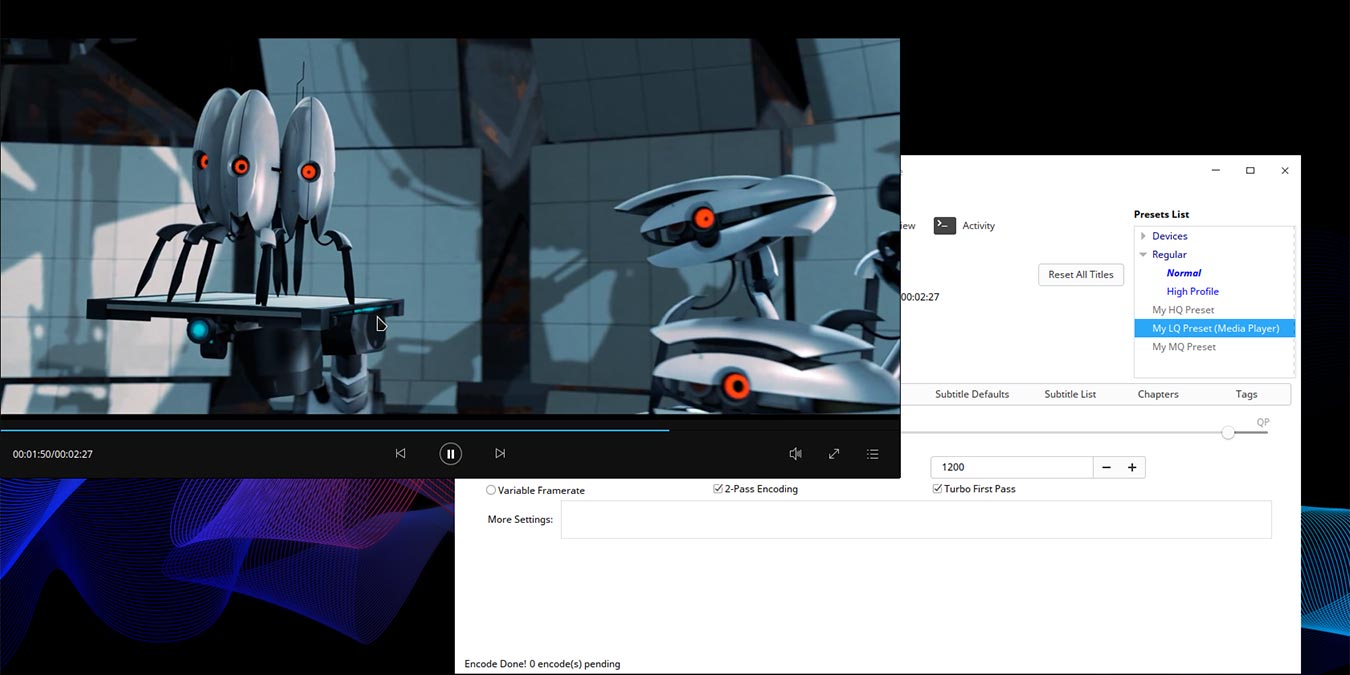Image resolution: width=1350 pixels, height=675 pixels.
Task: Jump back to previous chapter in player
Action: pyautogui.click(x=400, y=453)
